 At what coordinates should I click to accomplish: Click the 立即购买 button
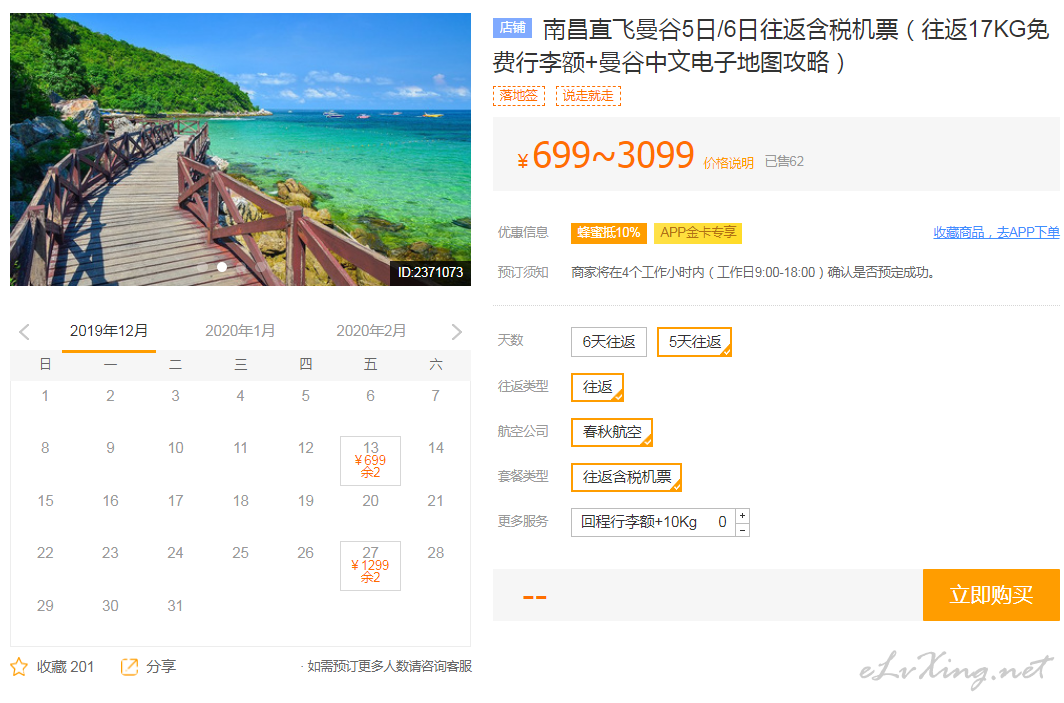pyautogui.click(x=991, y=595)
